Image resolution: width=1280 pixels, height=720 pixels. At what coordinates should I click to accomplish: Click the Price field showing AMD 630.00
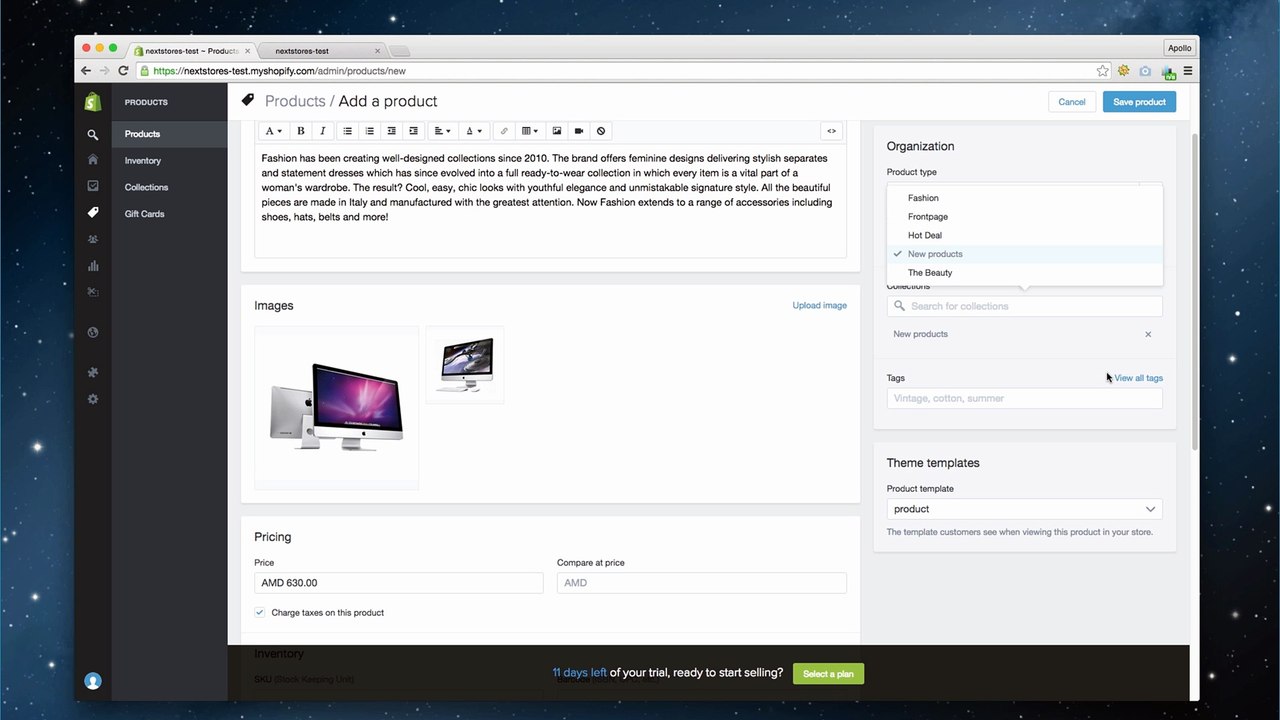(399, 583)
